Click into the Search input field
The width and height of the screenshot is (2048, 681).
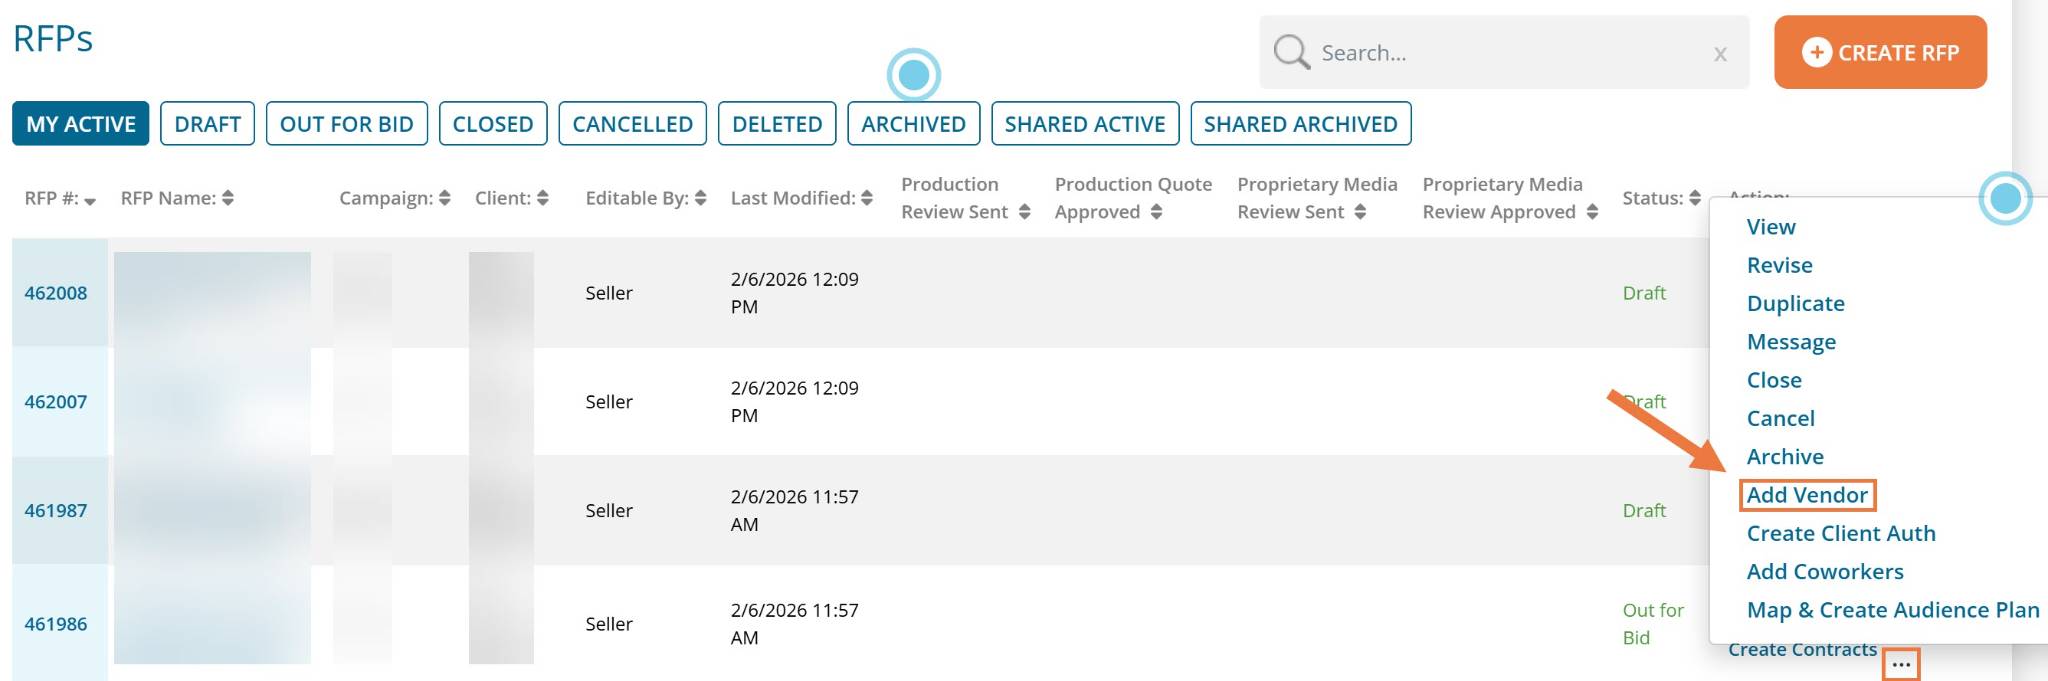point(1500,53)
